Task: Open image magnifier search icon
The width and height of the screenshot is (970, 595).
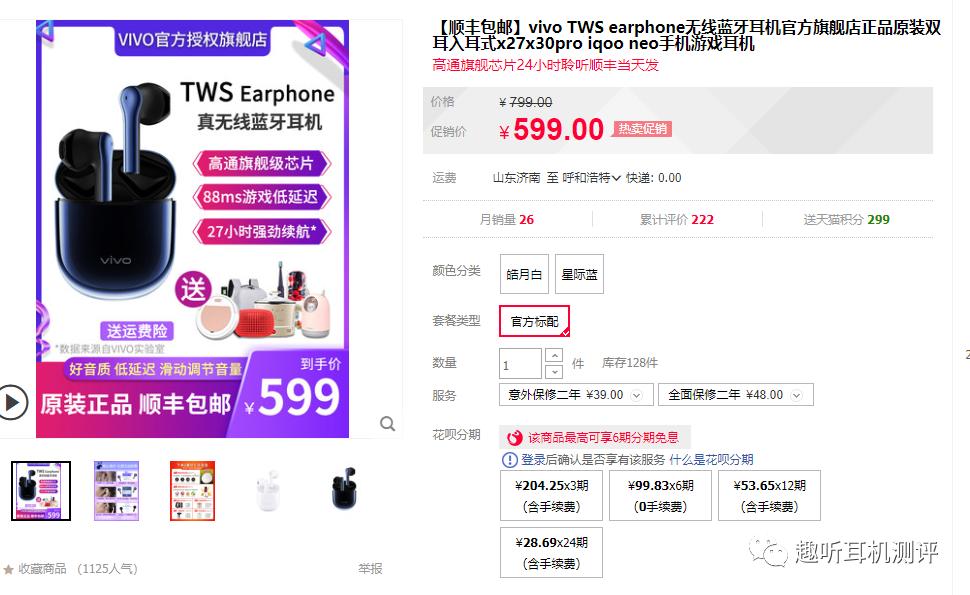Action: tap(387, 424)
